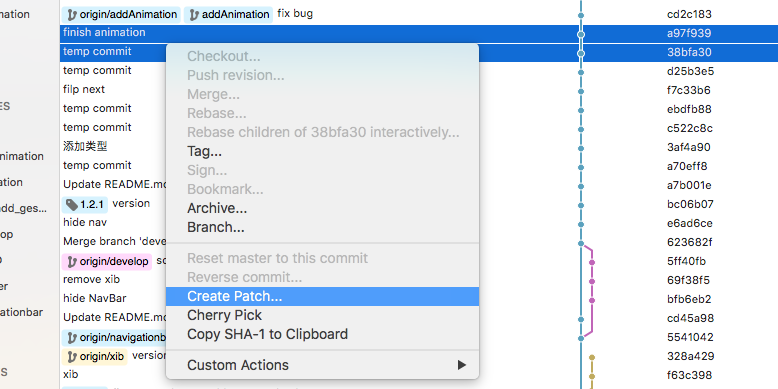
Task: Click the 1.2.1 tag label
Action: (85, 204)
